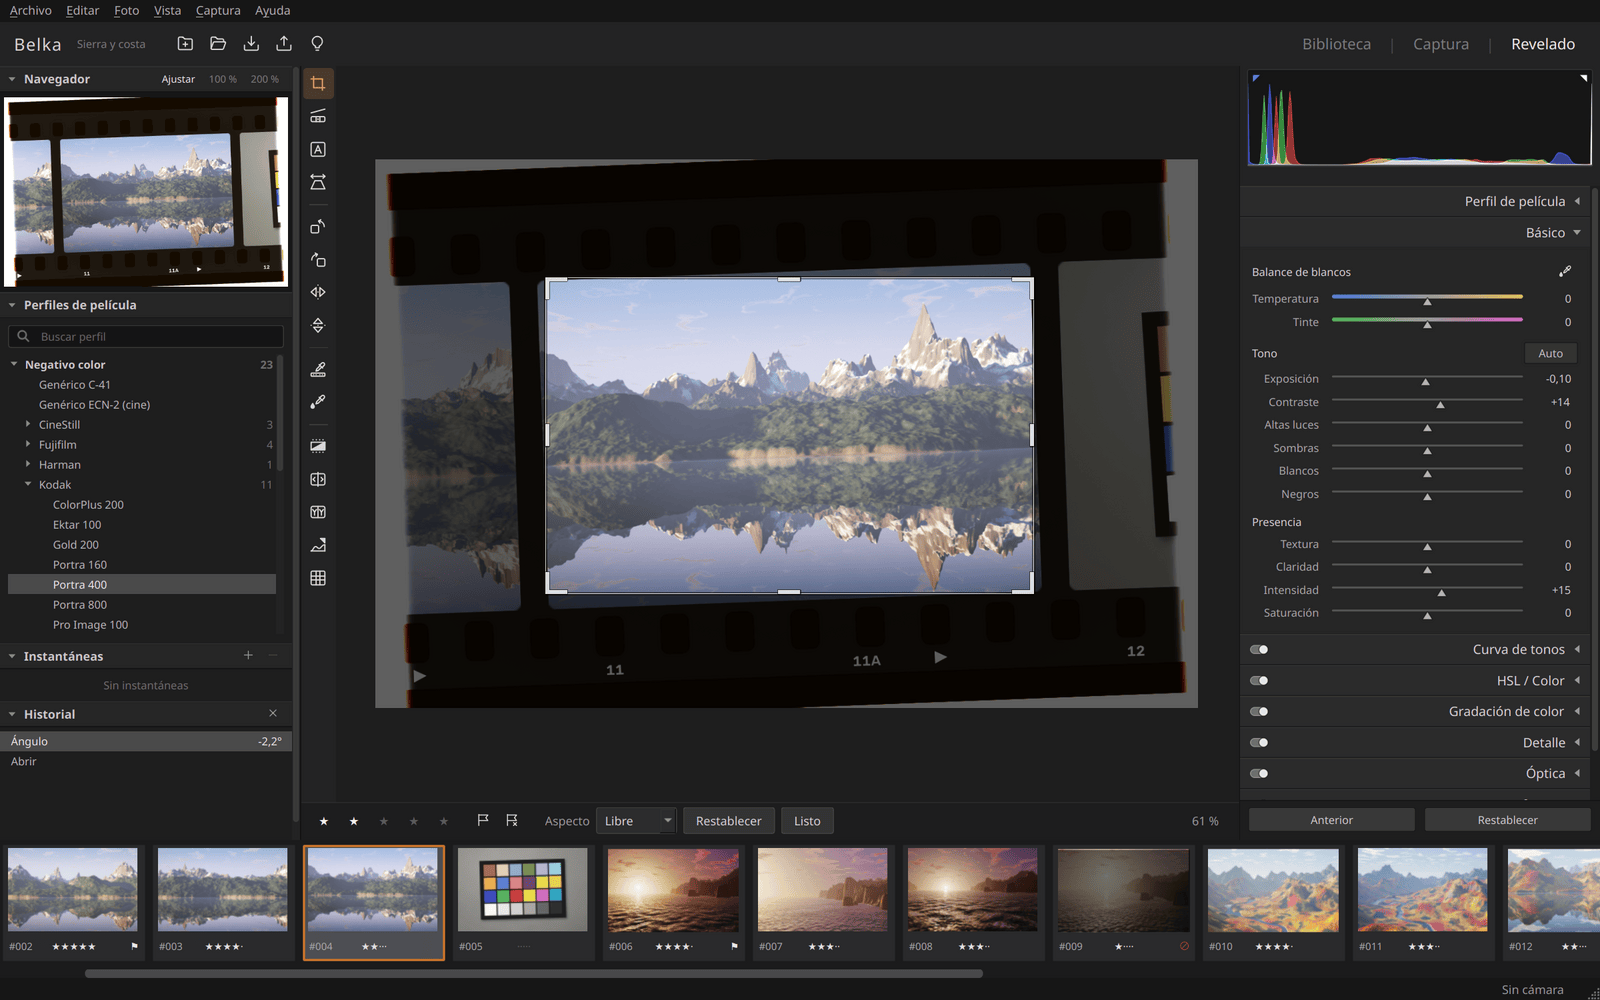Click the export upload icon in top bar

click(x=284, y=43)
